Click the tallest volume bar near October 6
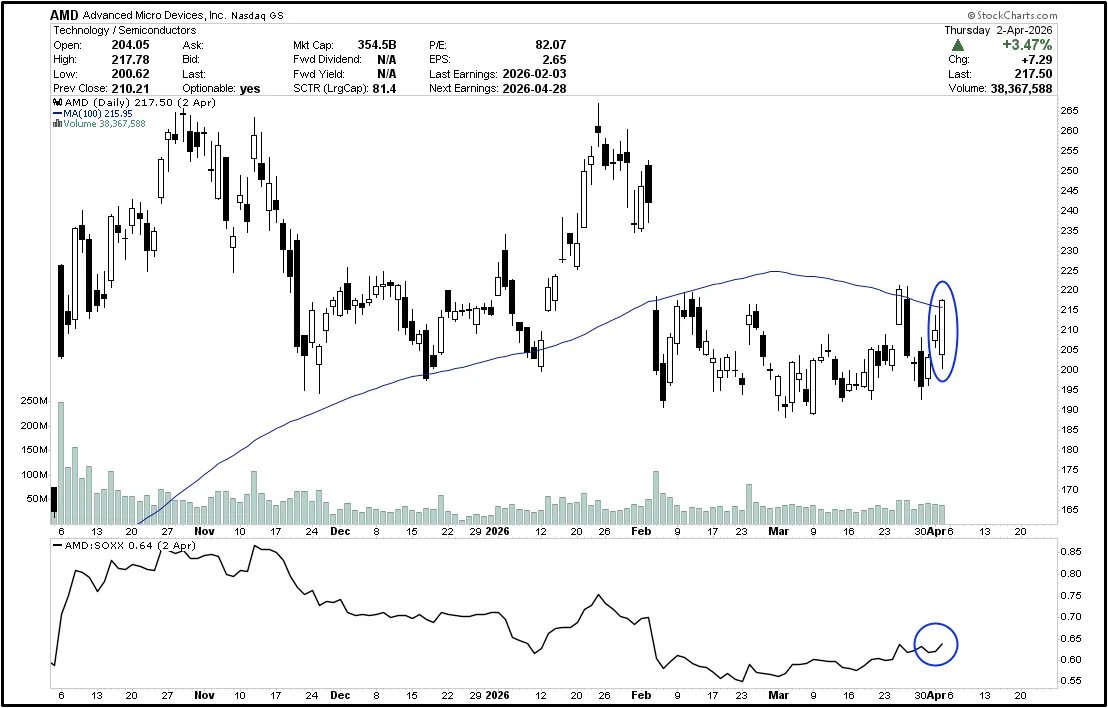The width and height of the screenshot is (1108, 708). (x=61, y=463)
